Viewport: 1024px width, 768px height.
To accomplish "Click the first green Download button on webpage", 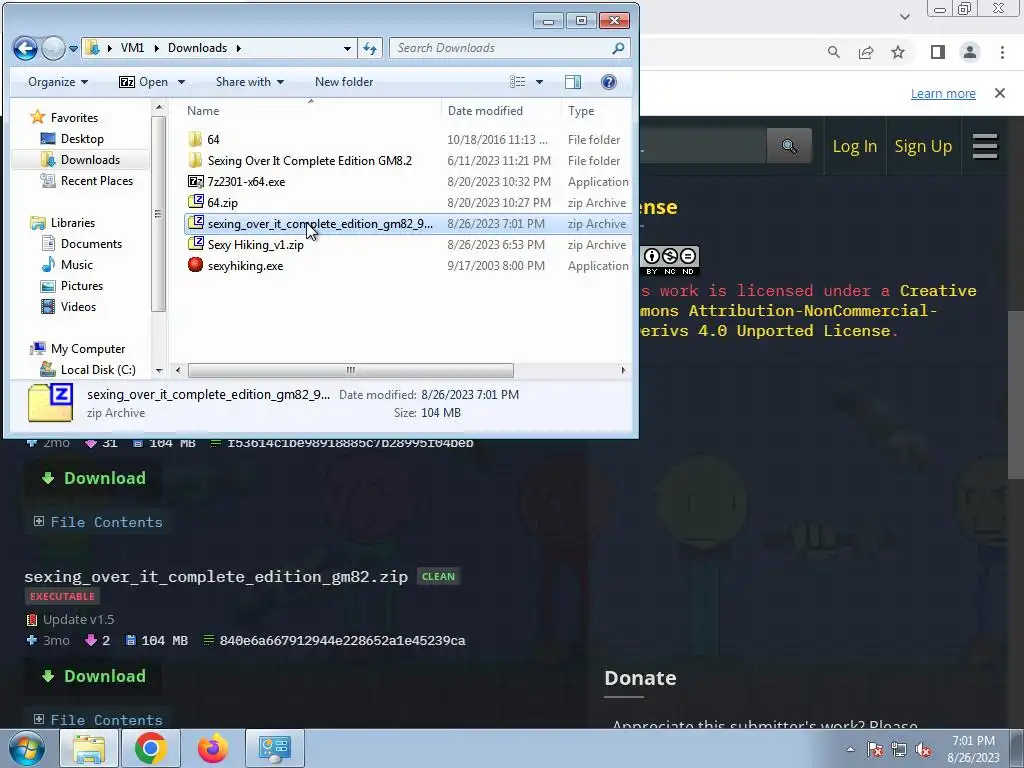I will click(93, 478).
